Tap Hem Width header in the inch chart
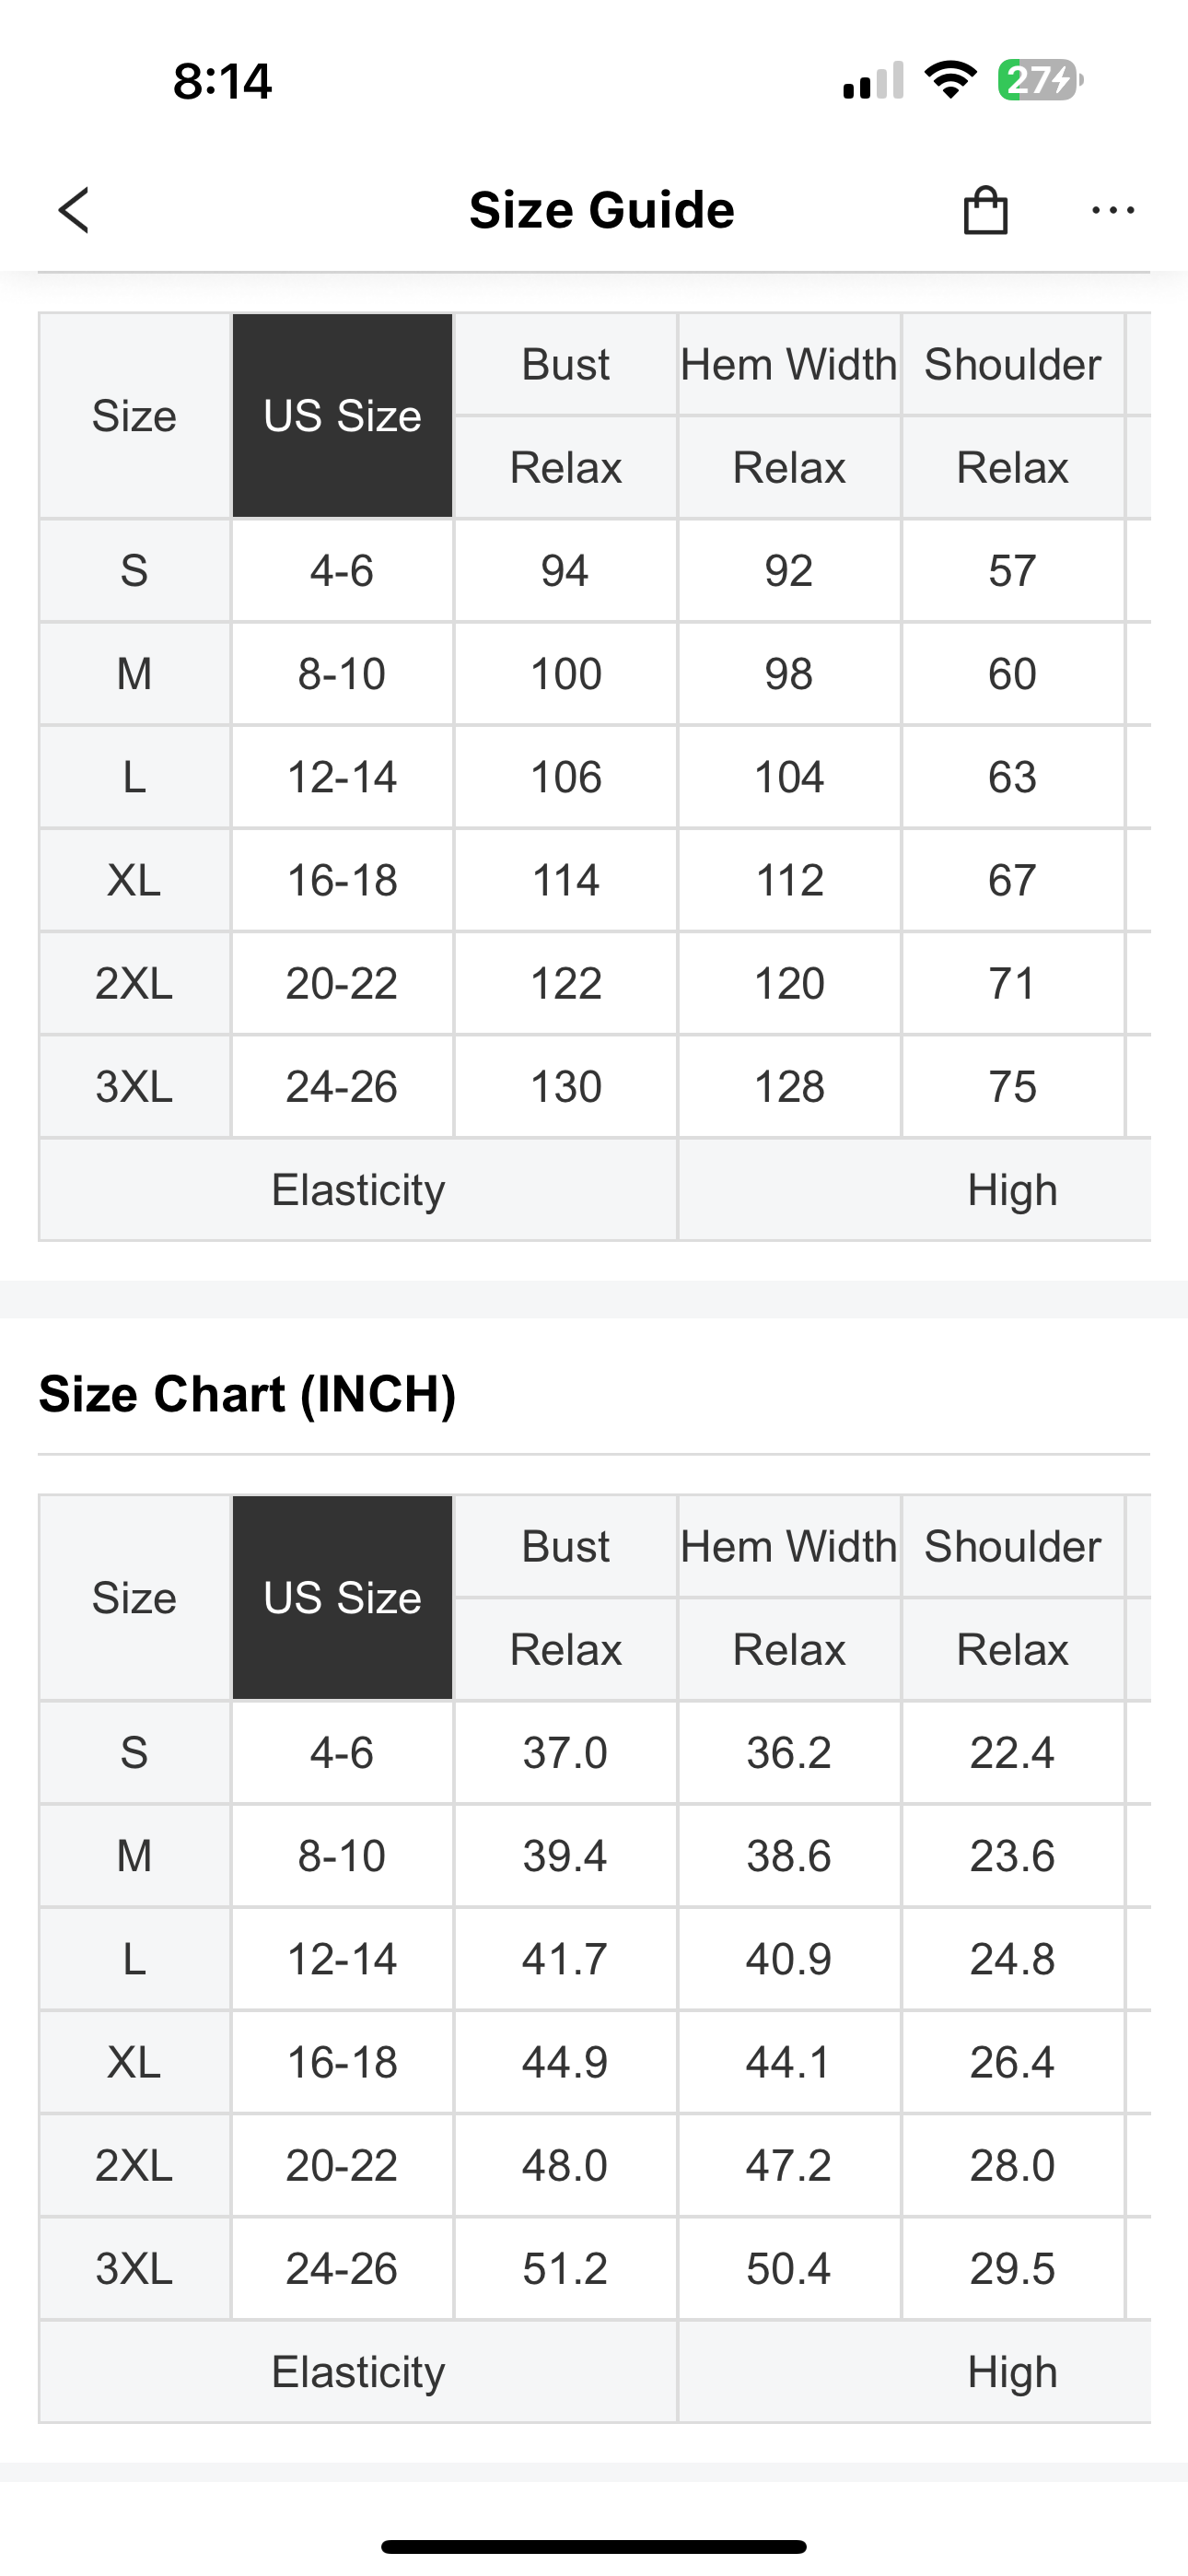Image resolution: width=1188 pixels, height=2576 pixels. point(788,1547)
